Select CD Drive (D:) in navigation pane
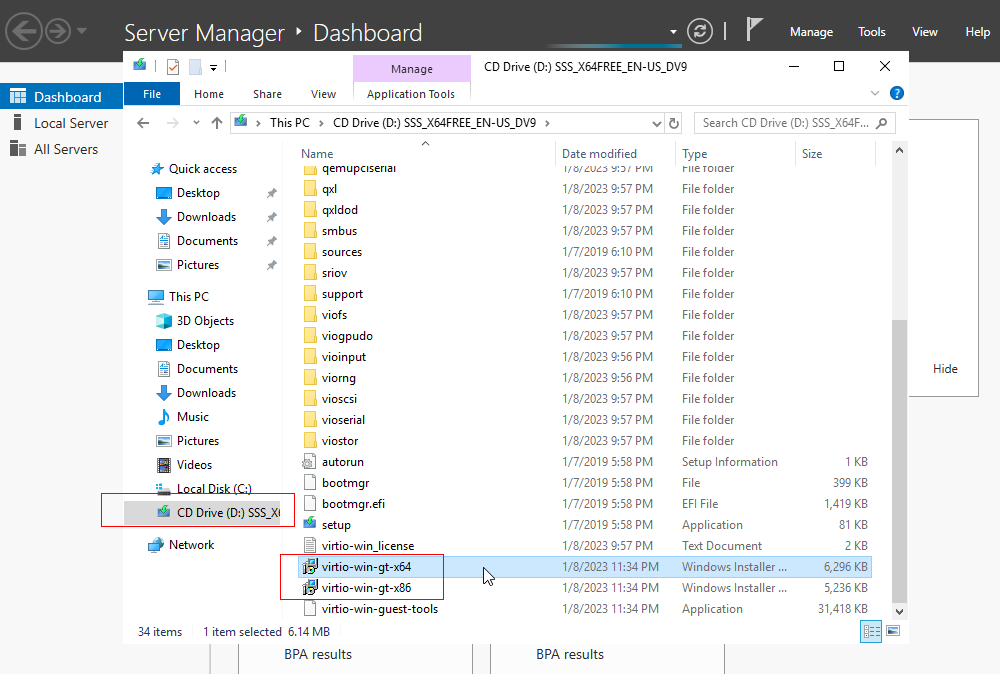1000x674 pixels. click(x=202, y=513)
